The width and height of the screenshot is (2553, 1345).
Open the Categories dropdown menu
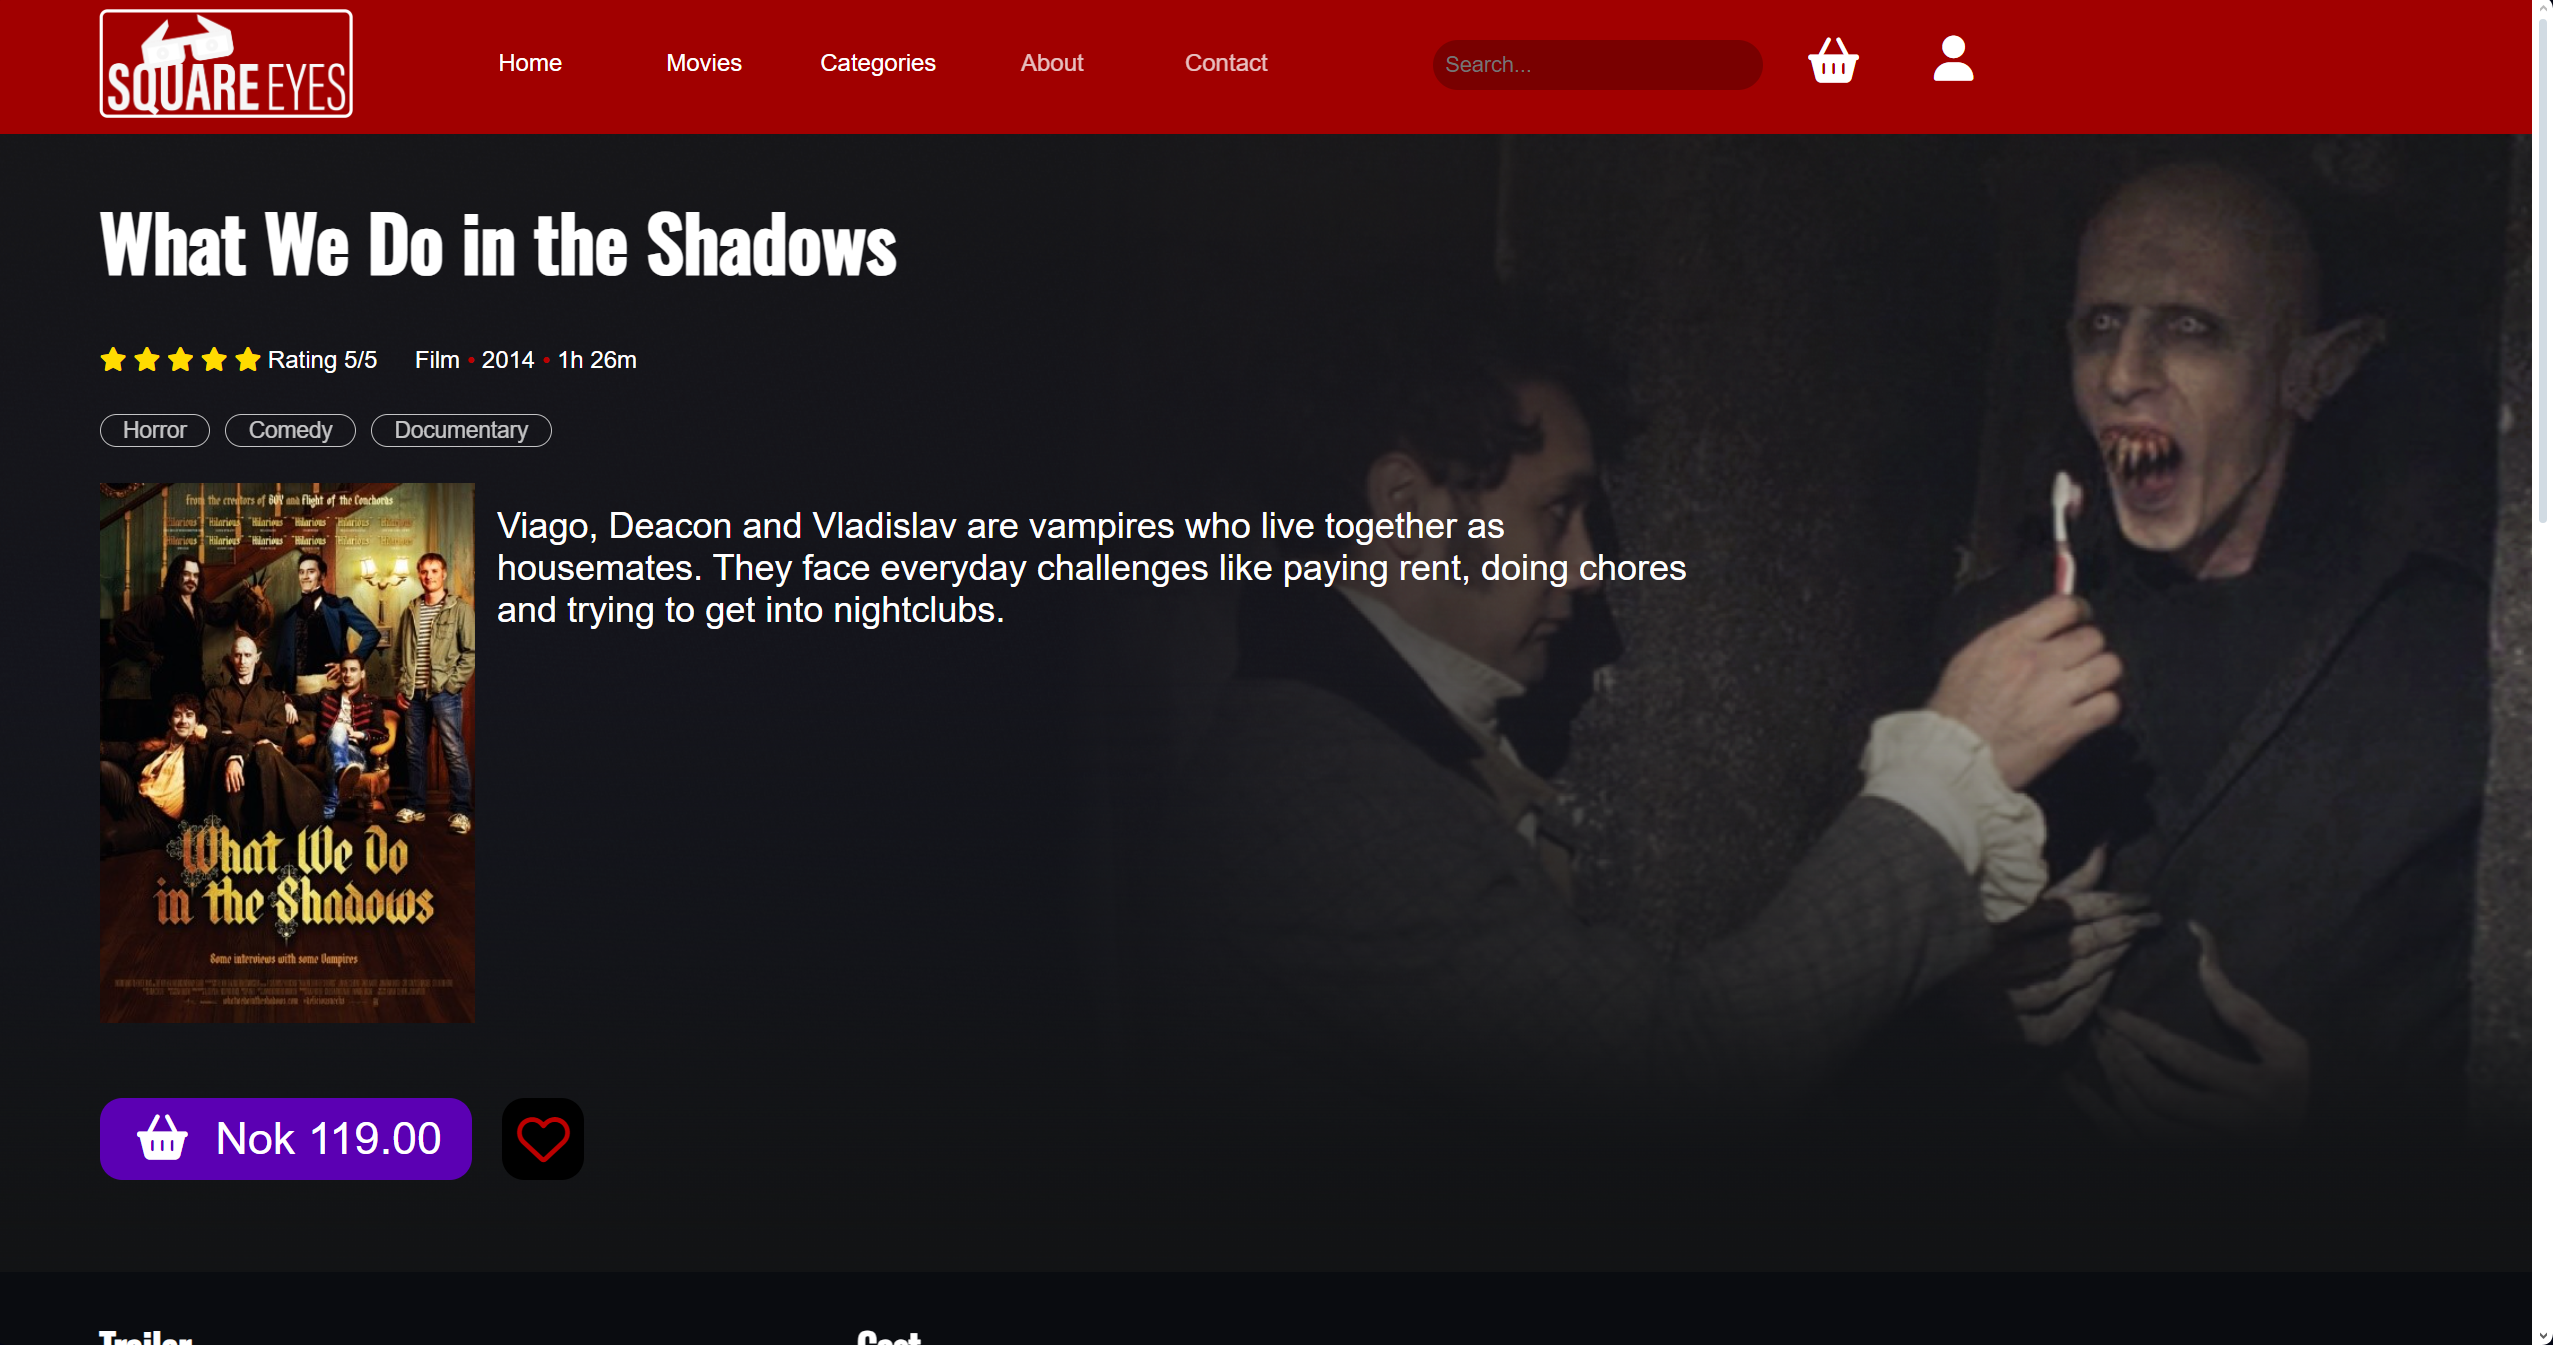point(878,62)
